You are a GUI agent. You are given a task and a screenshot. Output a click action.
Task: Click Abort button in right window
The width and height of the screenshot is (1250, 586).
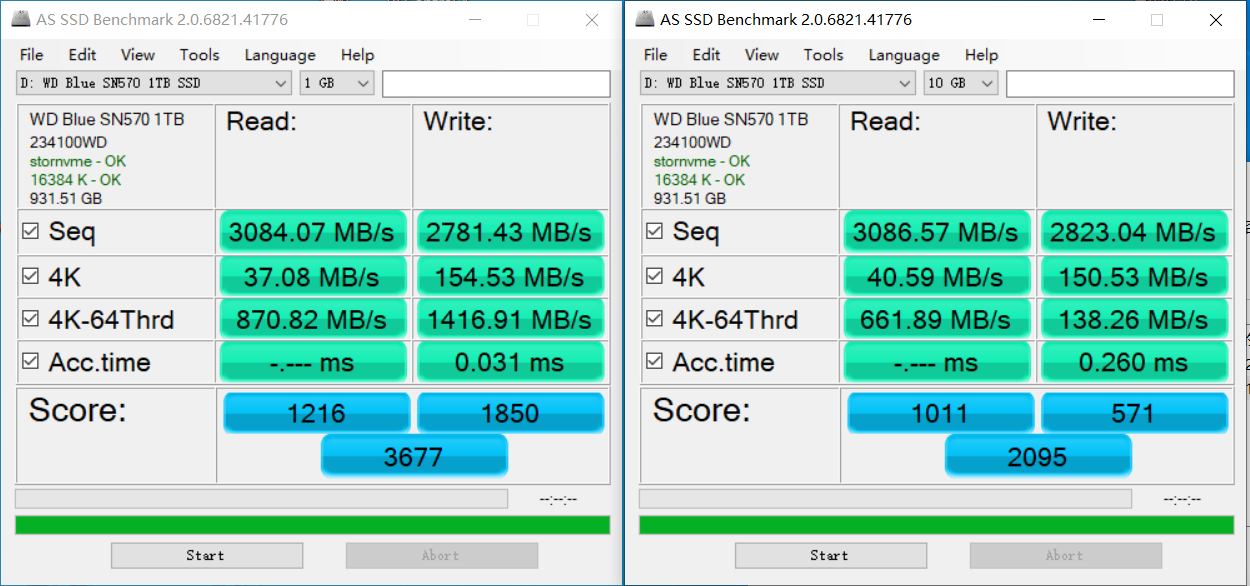pos(1065,556)
